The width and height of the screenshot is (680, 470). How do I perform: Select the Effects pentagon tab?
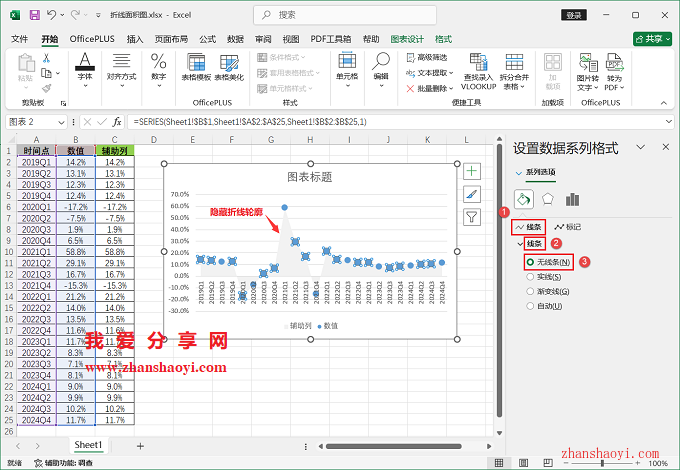click(548, 199)
